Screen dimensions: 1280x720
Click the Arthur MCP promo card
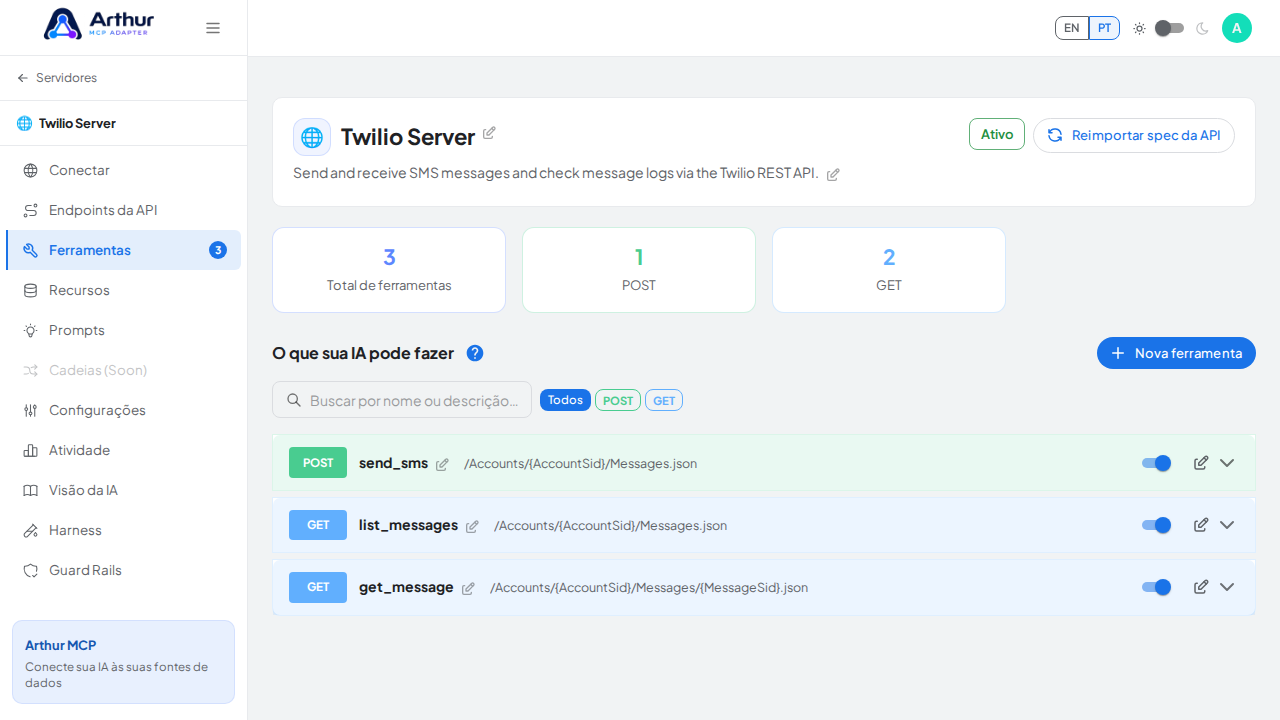point(123,662)
